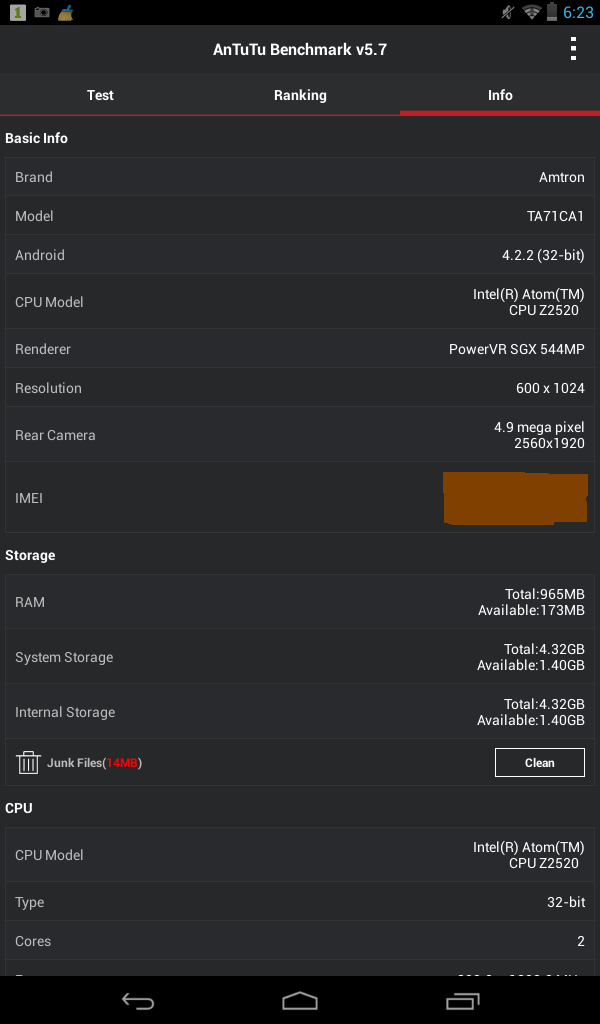Tap the Wi-Fi status bar icon
This screenshot has width=600, height=1024.
[530, 13]
